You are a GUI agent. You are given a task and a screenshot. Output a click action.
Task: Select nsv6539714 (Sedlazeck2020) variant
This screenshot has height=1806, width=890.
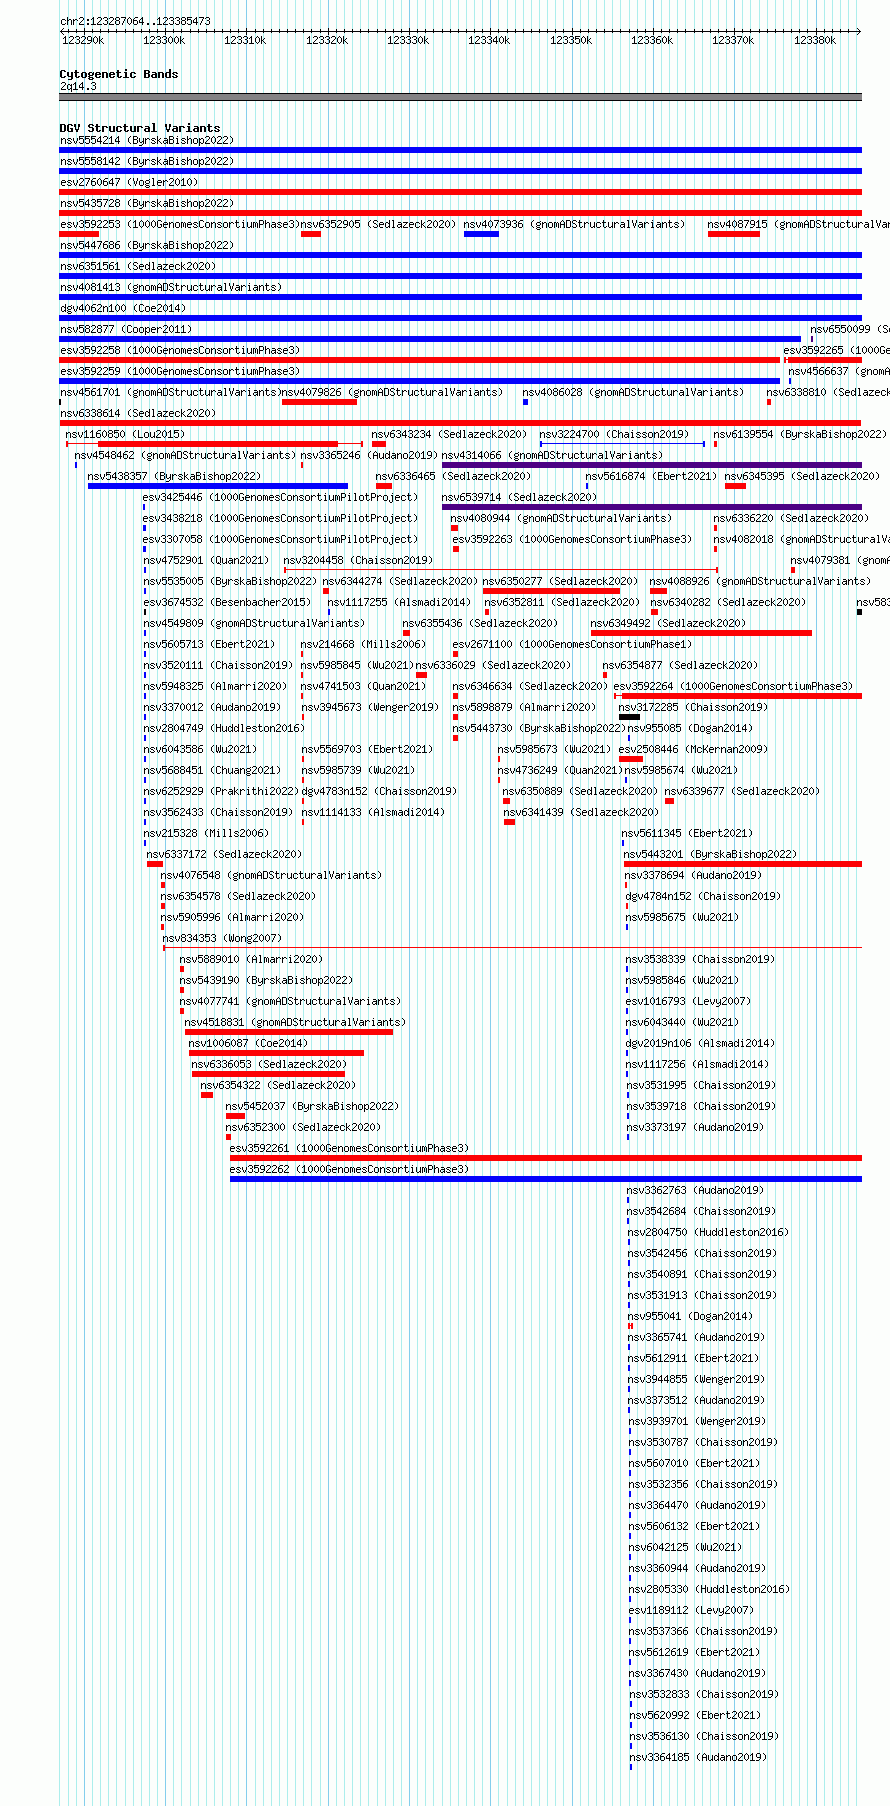click(x=519, y=498)
